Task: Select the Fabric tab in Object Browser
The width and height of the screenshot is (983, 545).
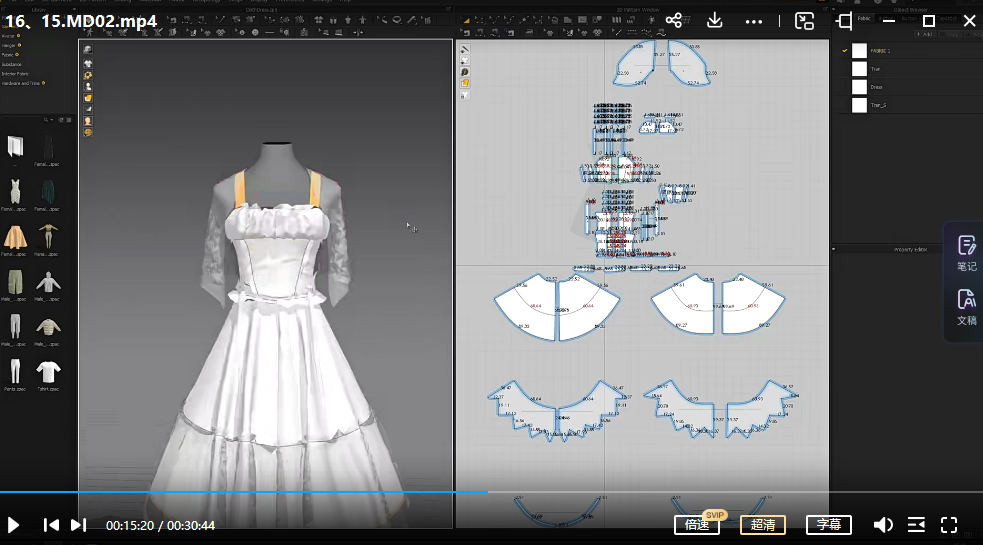Action: click(864, 18)
